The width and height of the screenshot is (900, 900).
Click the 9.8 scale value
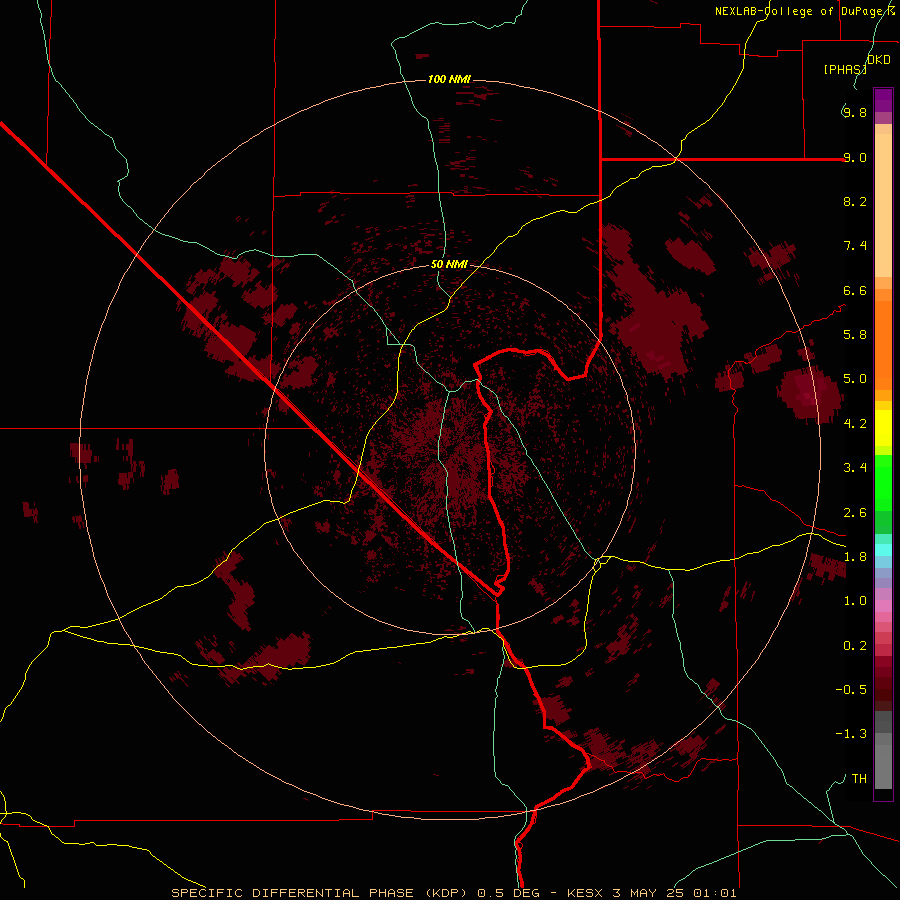(855, 112)
